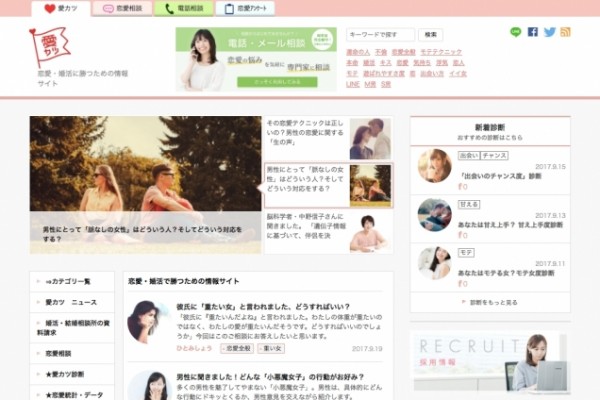The image size is (600, 400).
Task: Click the 愛カツ flag logo
Action: point(50,47)
